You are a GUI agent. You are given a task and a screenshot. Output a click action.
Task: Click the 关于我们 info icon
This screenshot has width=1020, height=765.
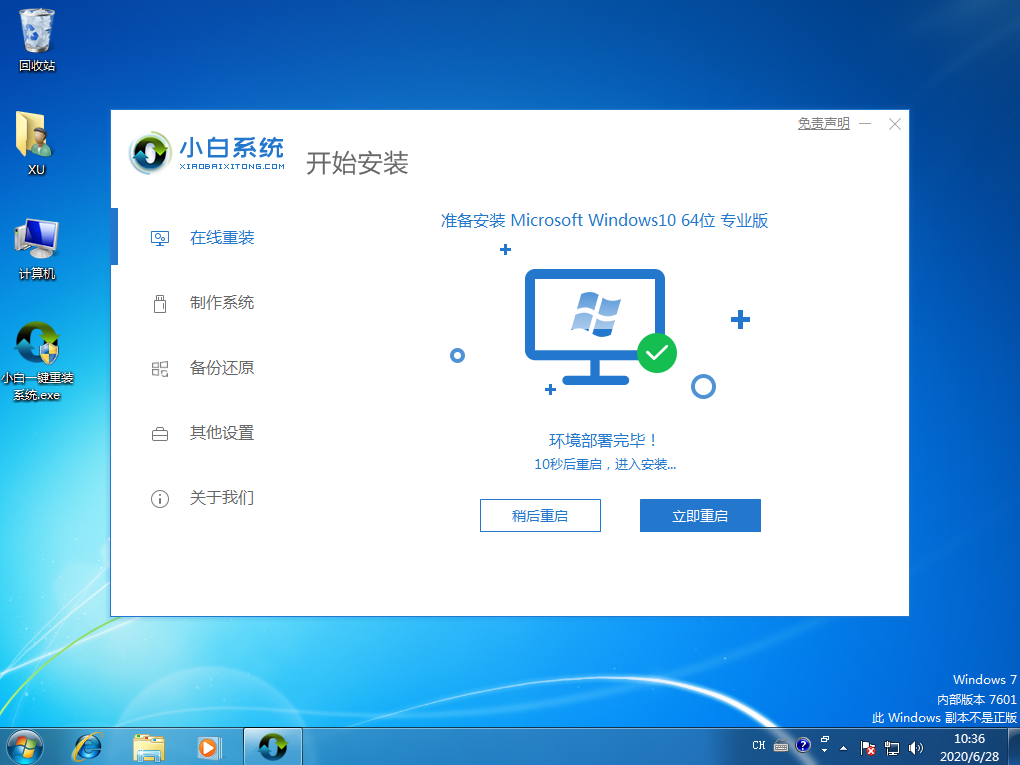160,498
